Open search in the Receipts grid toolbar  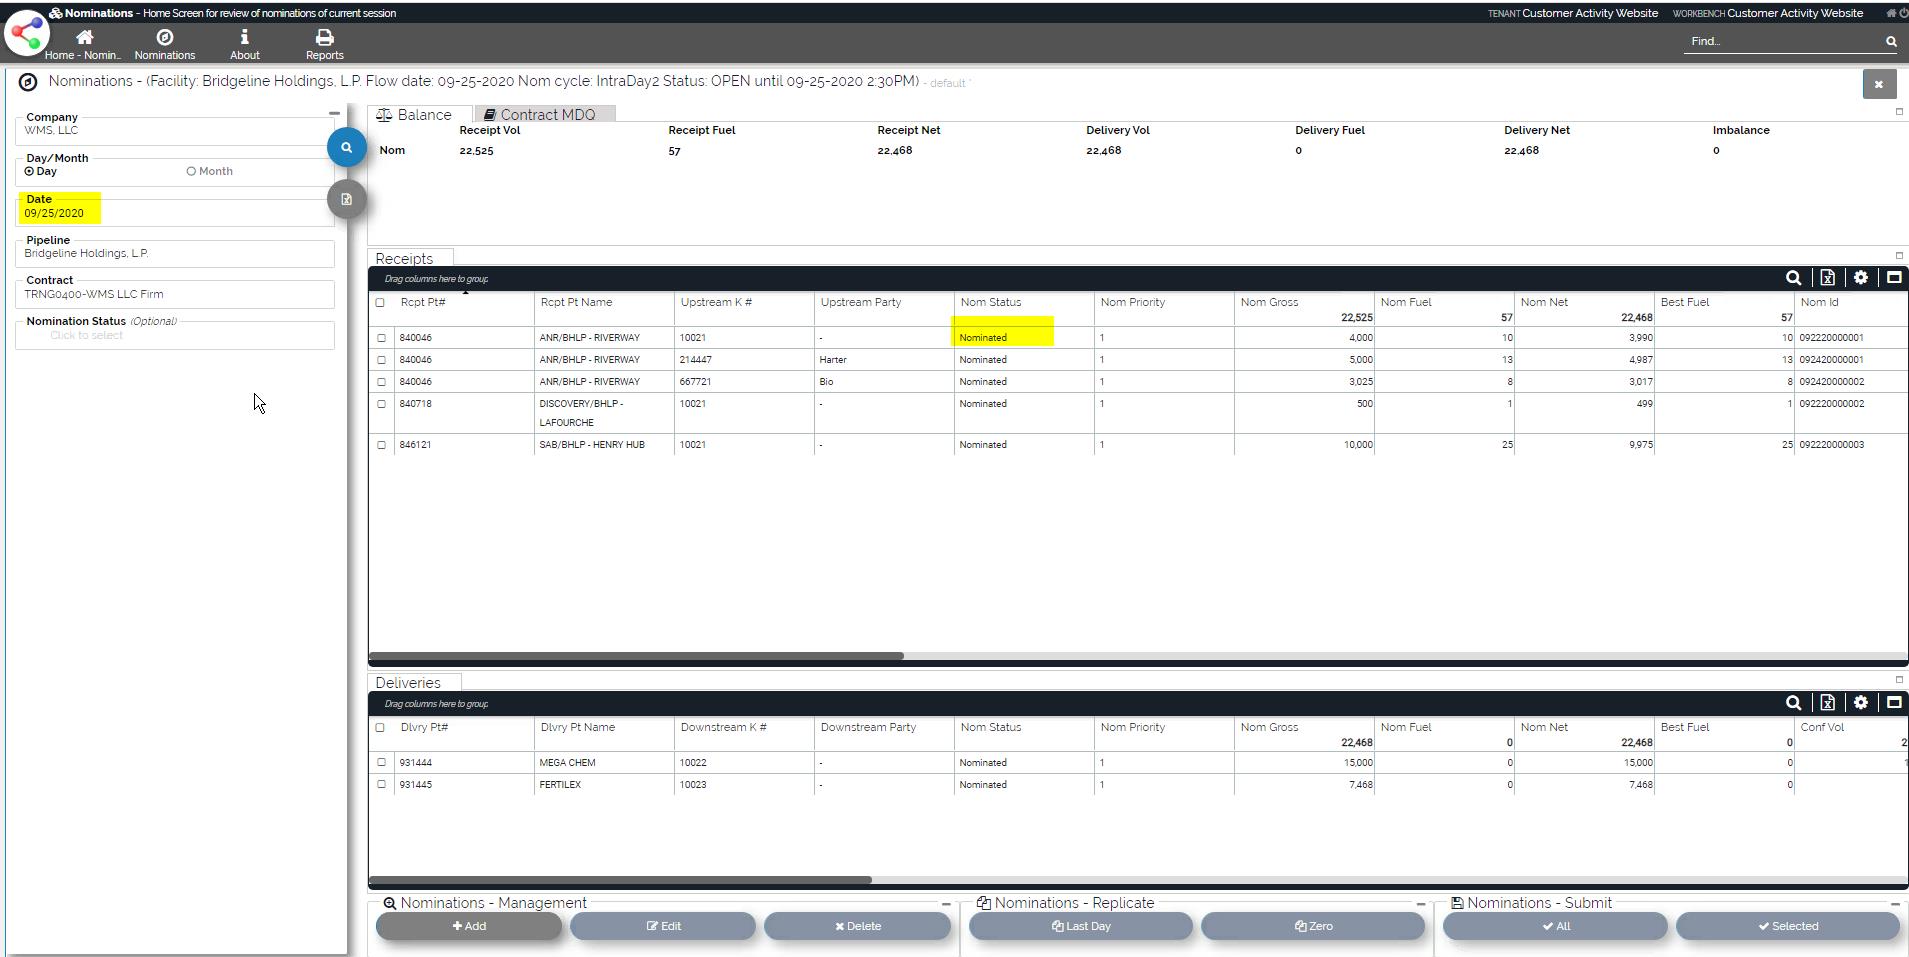tap(1793, 278)
